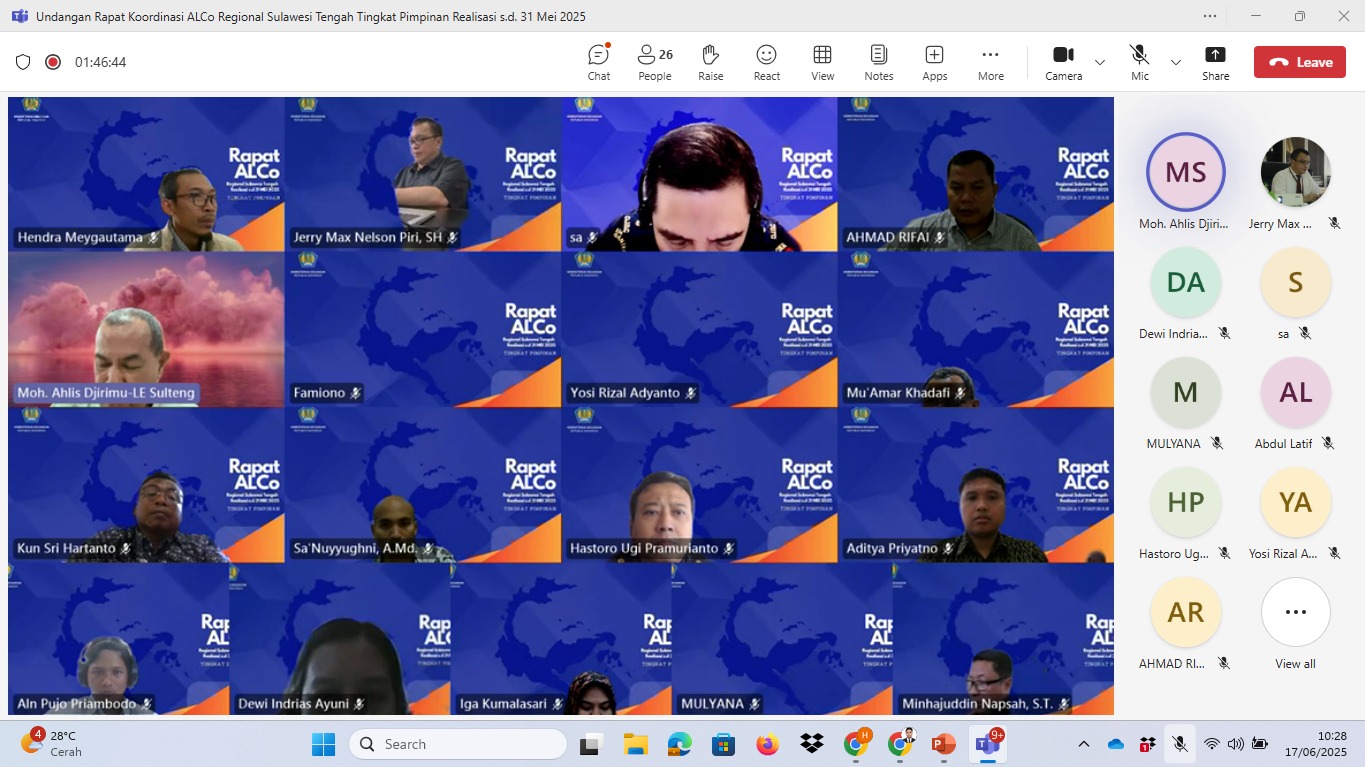Expand the Mic options dropdown arrow

coord(1176,62)
